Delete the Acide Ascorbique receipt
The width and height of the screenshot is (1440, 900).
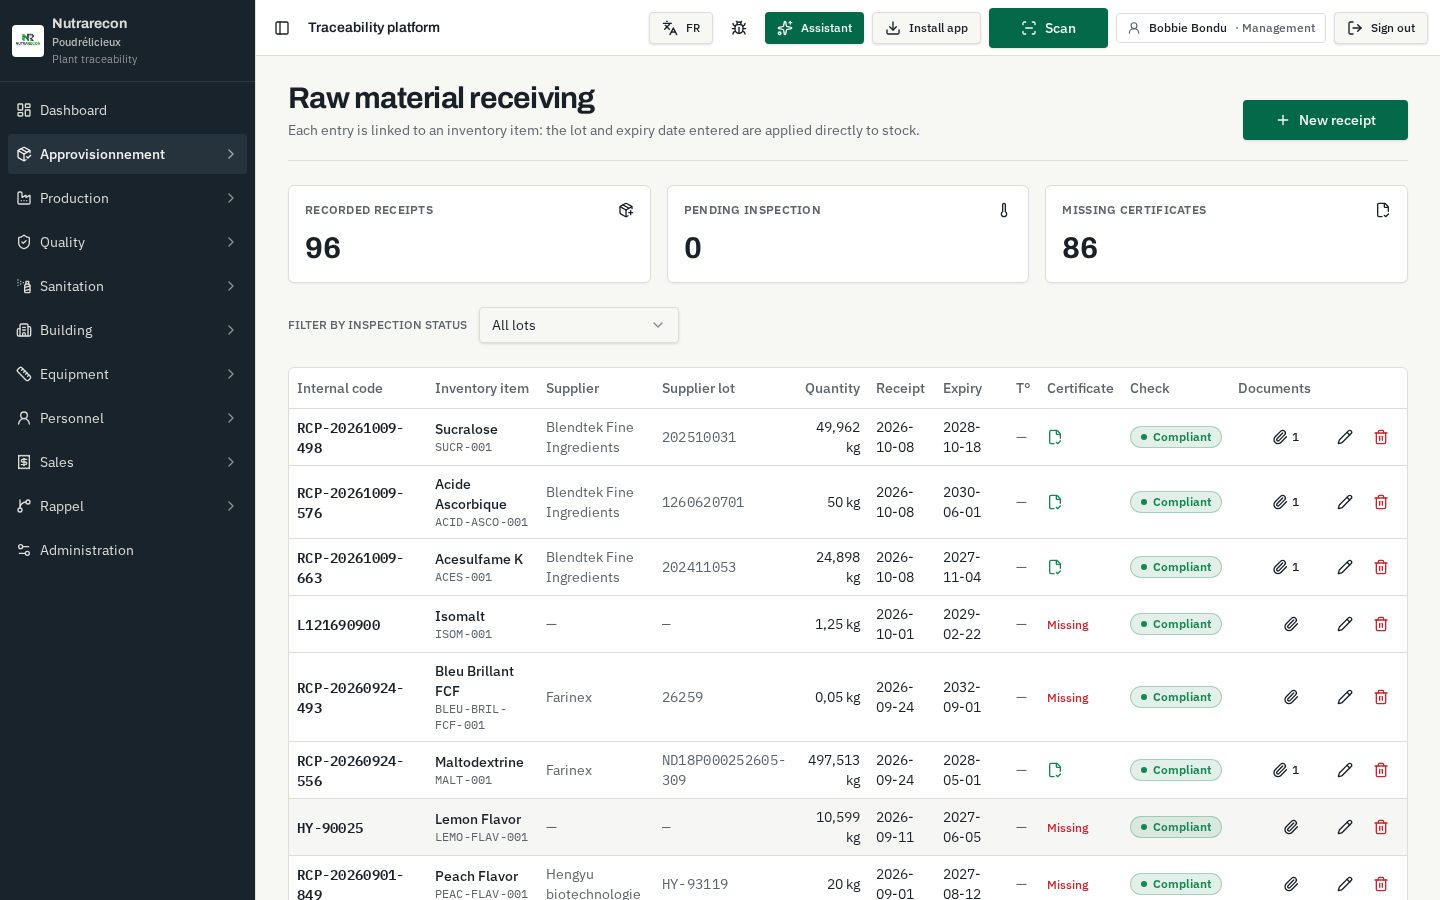click(1381, 502)
